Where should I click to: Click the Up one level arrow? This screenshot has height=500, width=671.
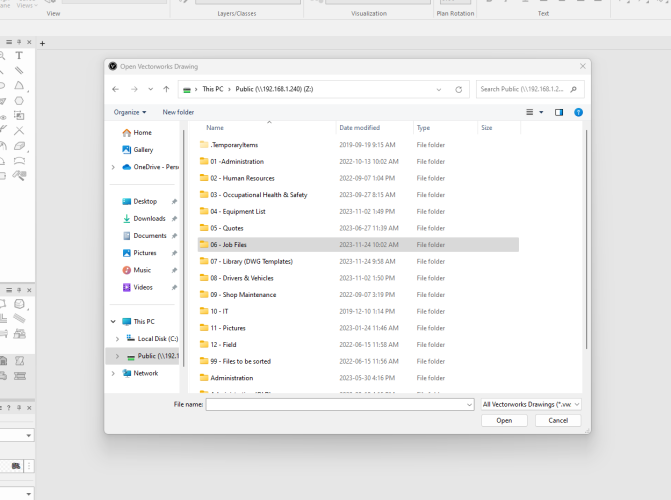point(166,89)
